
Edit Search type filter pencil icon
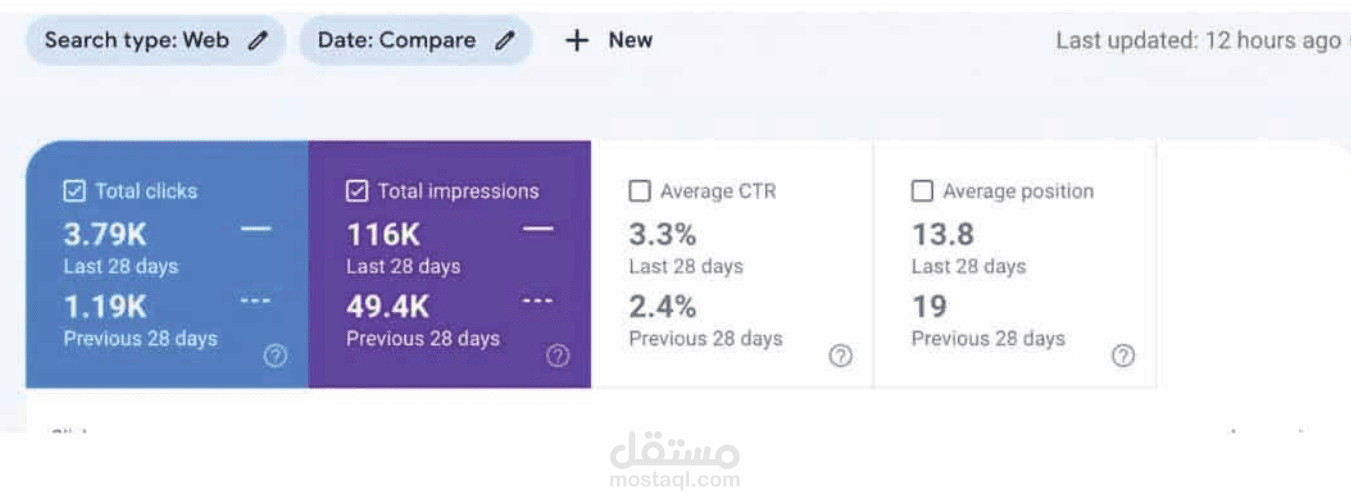pyautogui.click(x=258, y=41)
